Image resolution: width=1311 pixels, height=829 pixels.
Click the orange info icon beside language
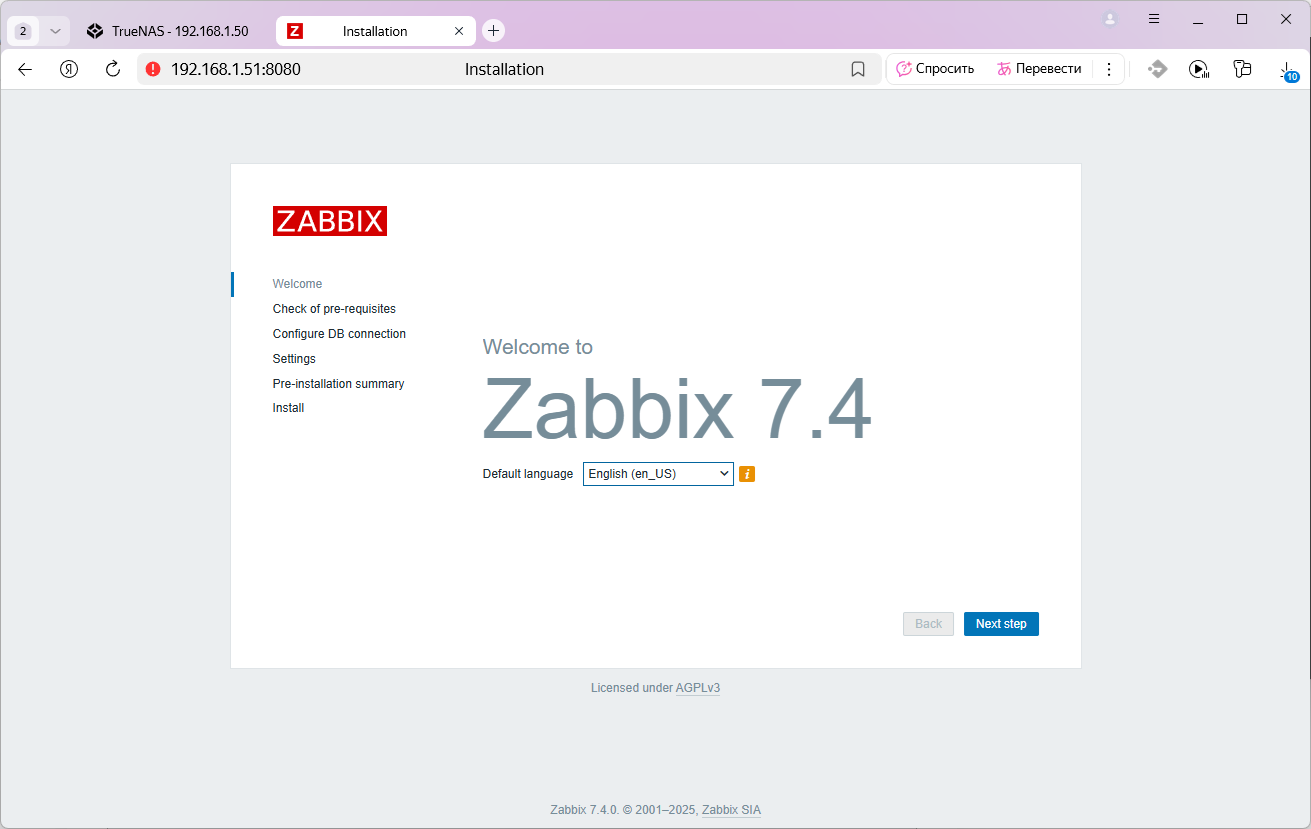pyautogui.click(x=747, y=474)
